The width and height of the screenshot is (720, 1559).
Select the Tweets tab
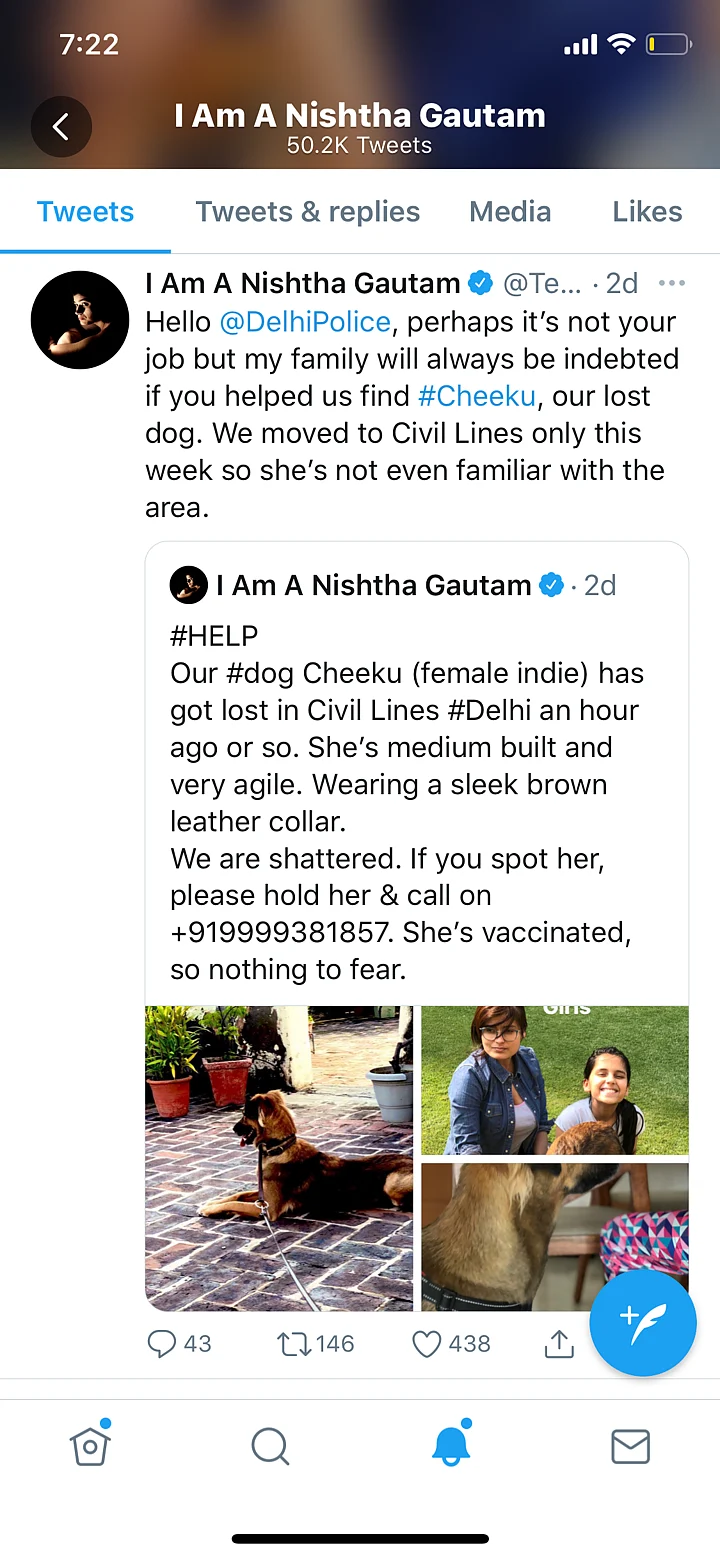coord(85,212)
